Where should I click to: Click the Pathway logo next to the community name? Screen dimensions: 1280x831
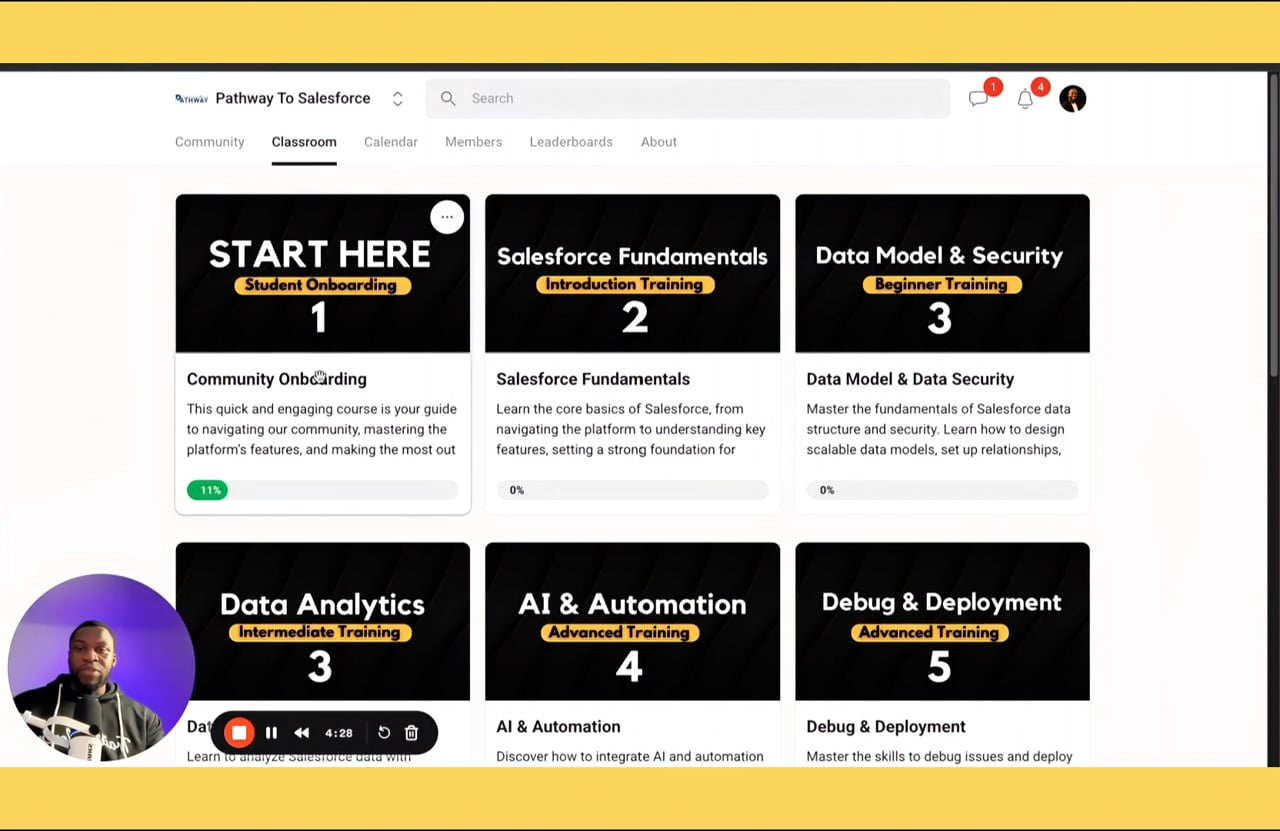[x=191, y=98]
